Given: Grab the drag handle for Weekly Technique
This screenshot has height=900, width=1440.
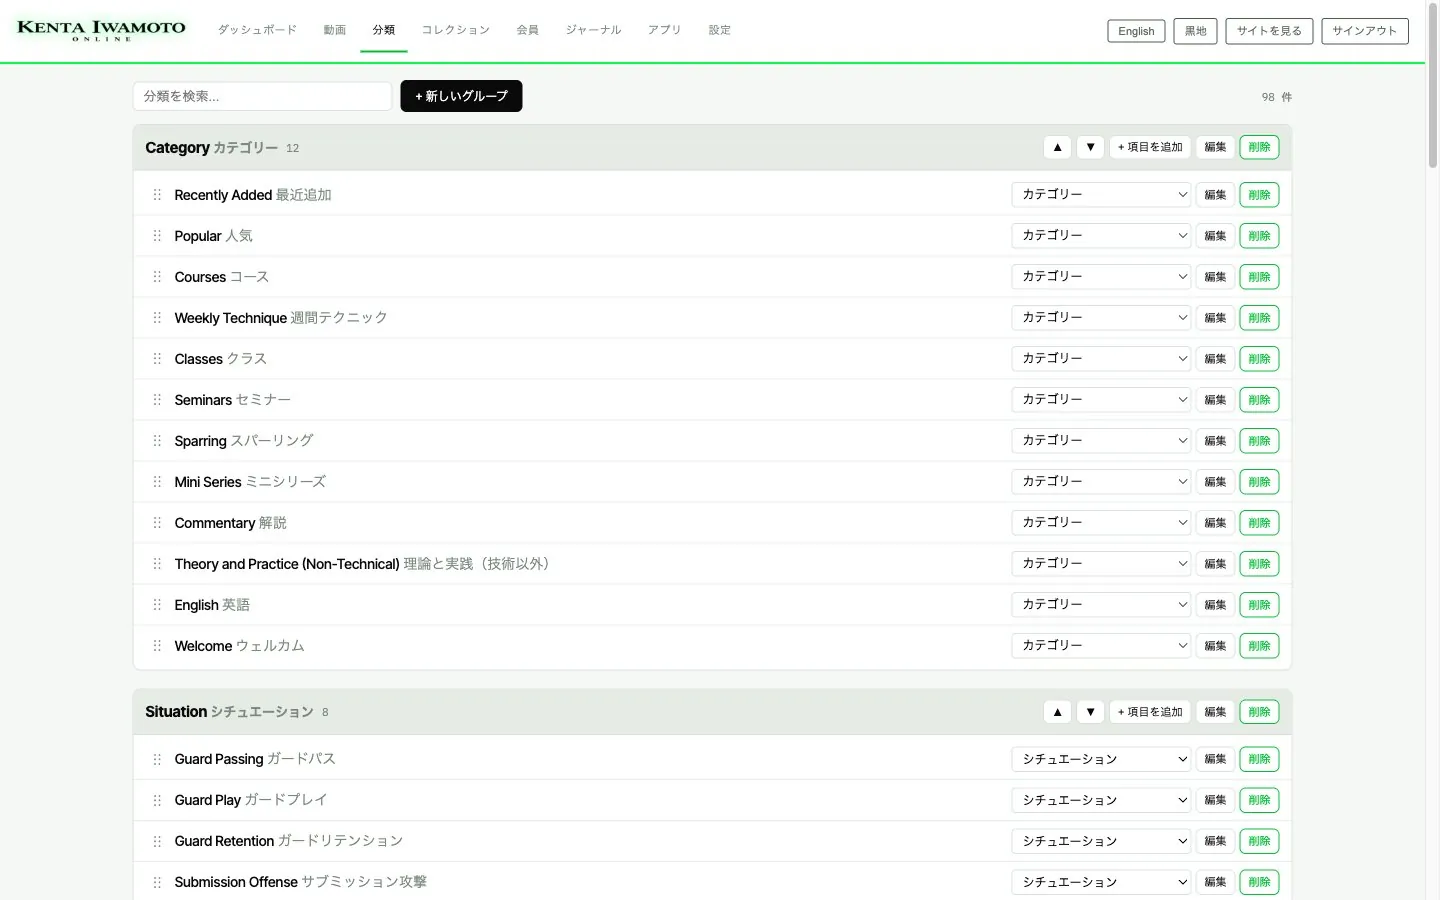Looking at the screenshot, I should click(157, 318).
